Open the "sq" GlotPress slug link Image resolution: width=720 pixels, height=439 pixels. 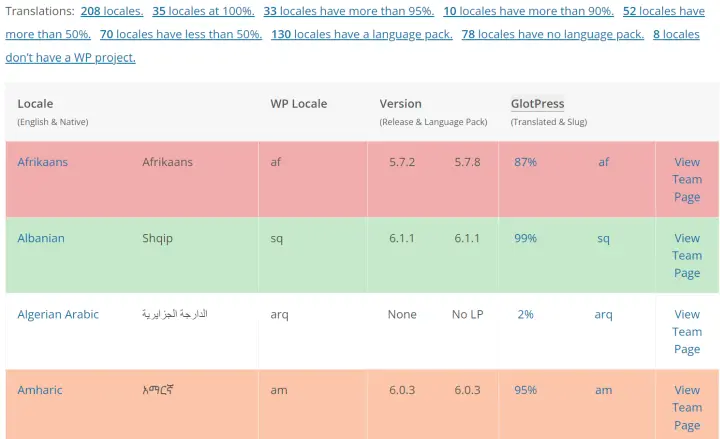point(603,239)
